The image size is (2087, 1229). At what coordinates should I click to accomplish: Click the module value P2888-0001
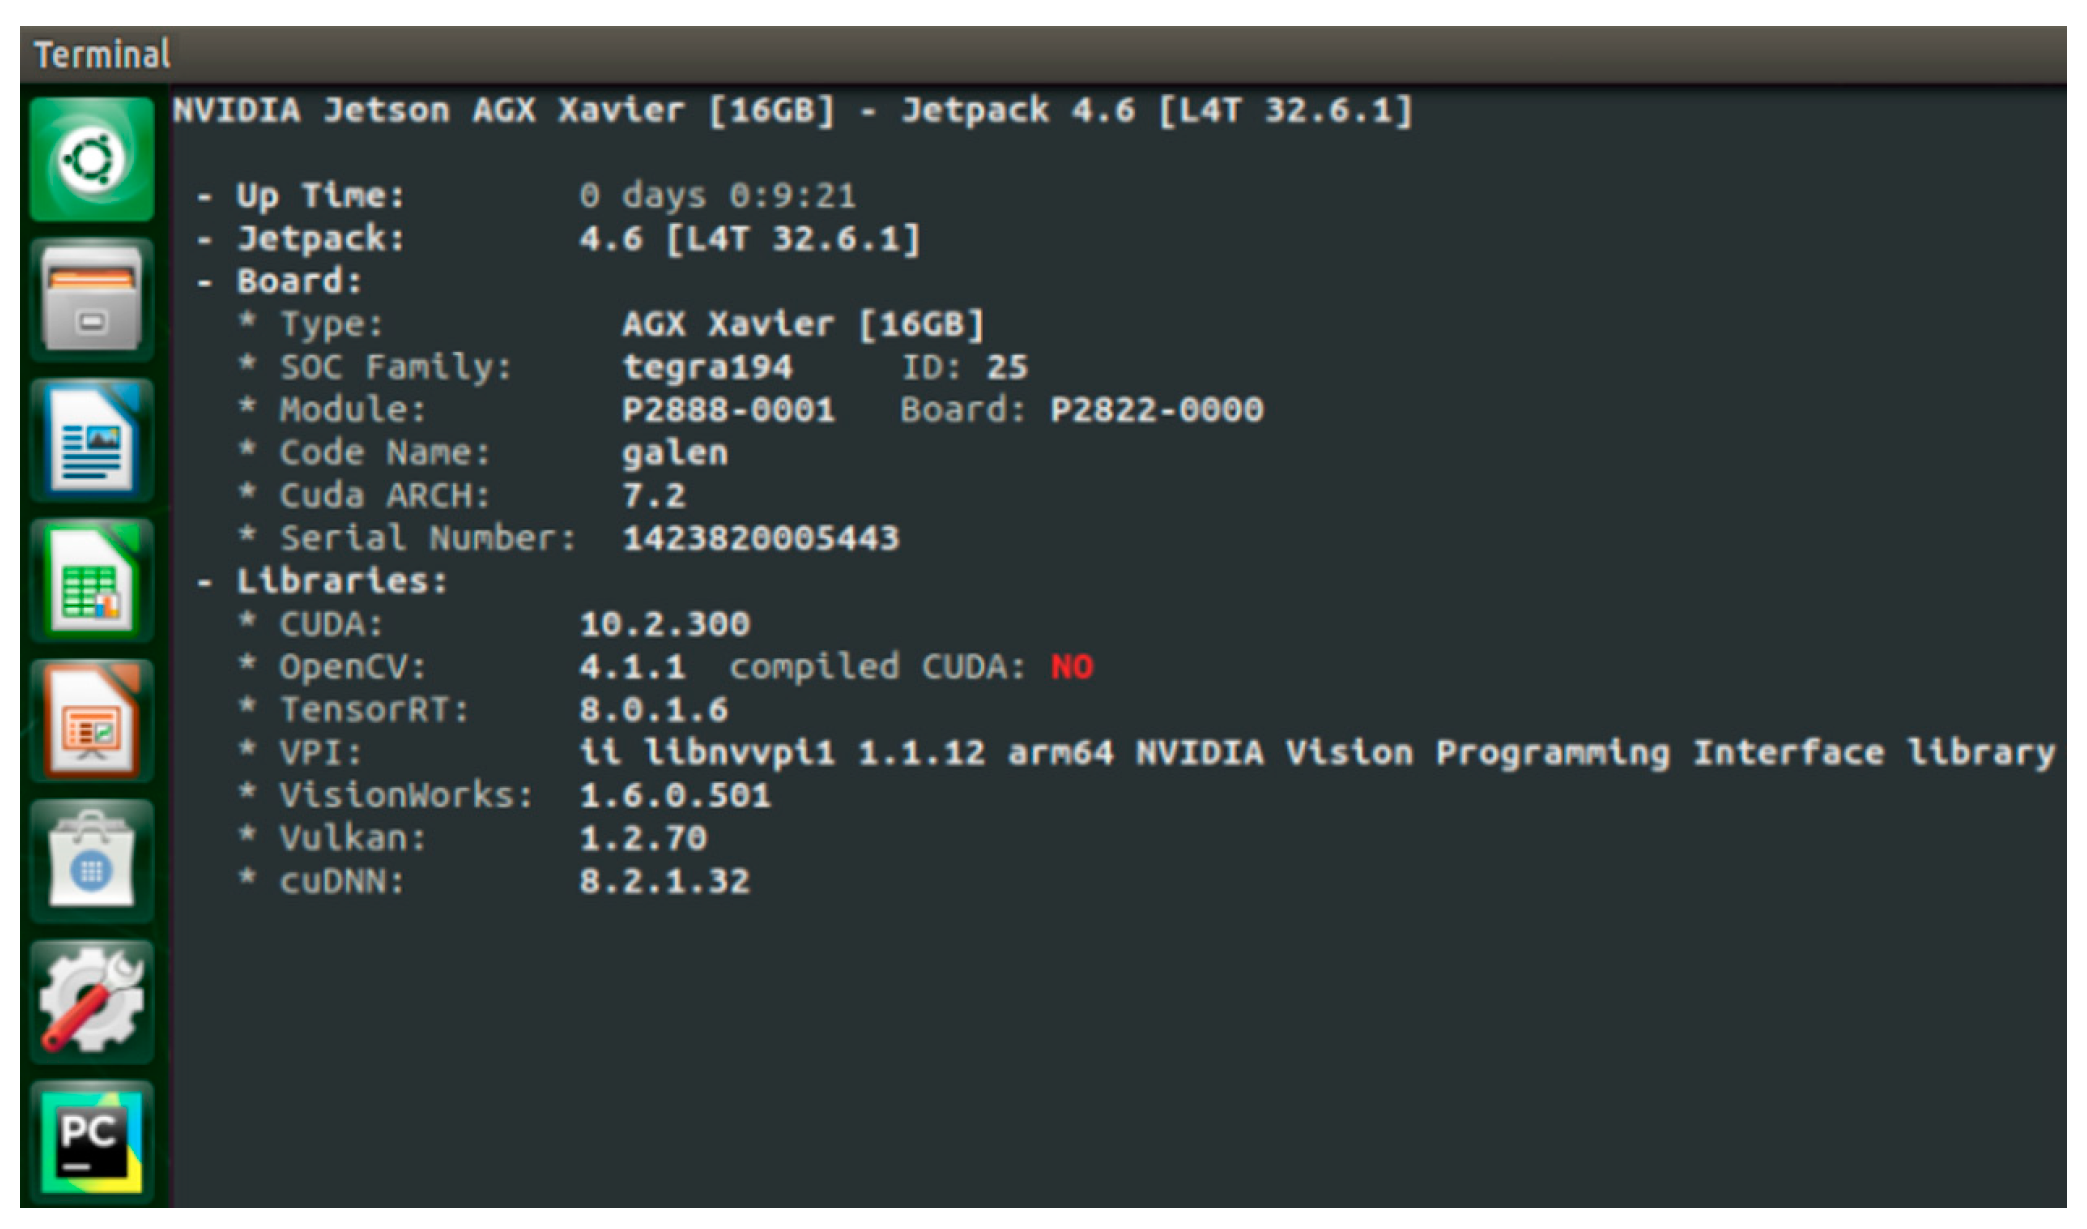pyautogui.click(x=728, y=410)
